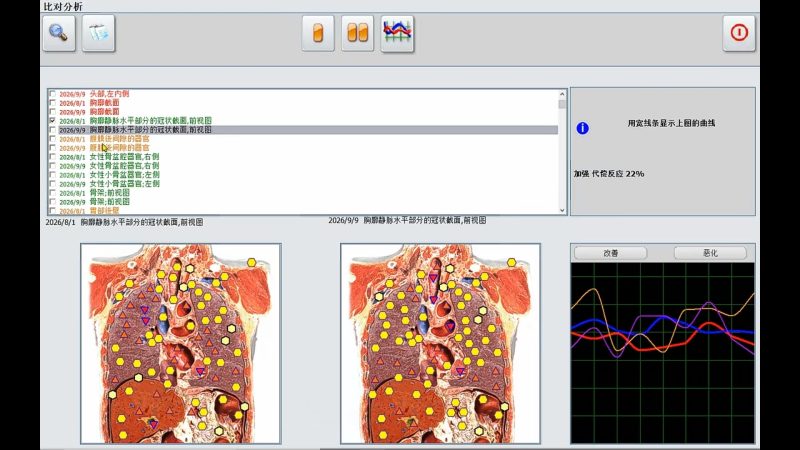The image size is (800, 450).
Task: Click the blue info icon
Action: coord(582,128)
